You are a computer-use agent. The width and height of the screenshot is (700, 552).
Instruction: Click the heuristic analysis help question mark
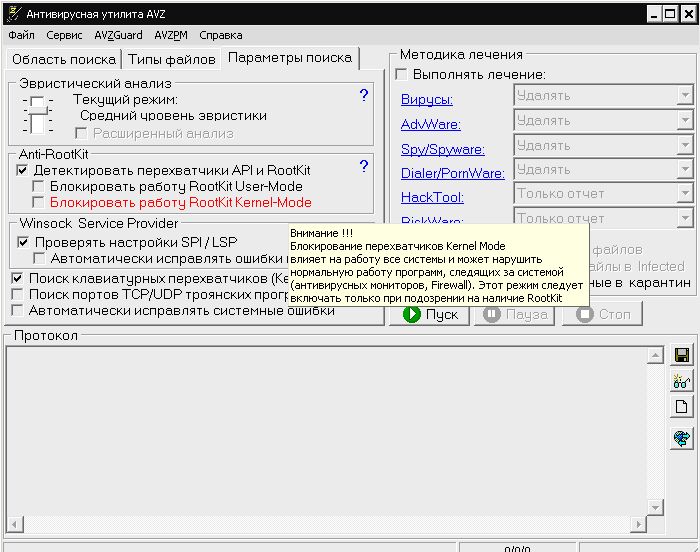[x=364, y=95]
